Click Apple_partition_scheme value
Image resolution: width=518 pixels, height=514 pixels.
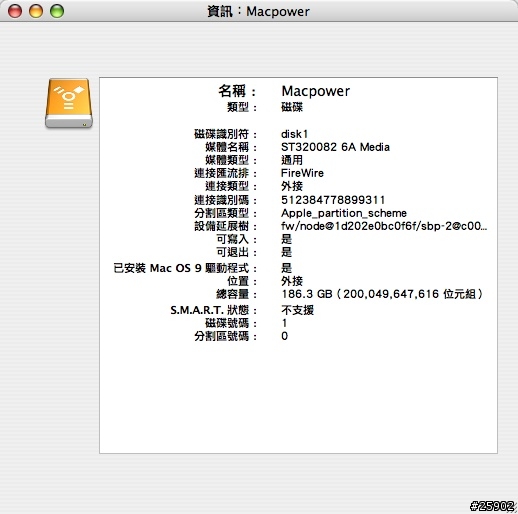click(344, 213)
